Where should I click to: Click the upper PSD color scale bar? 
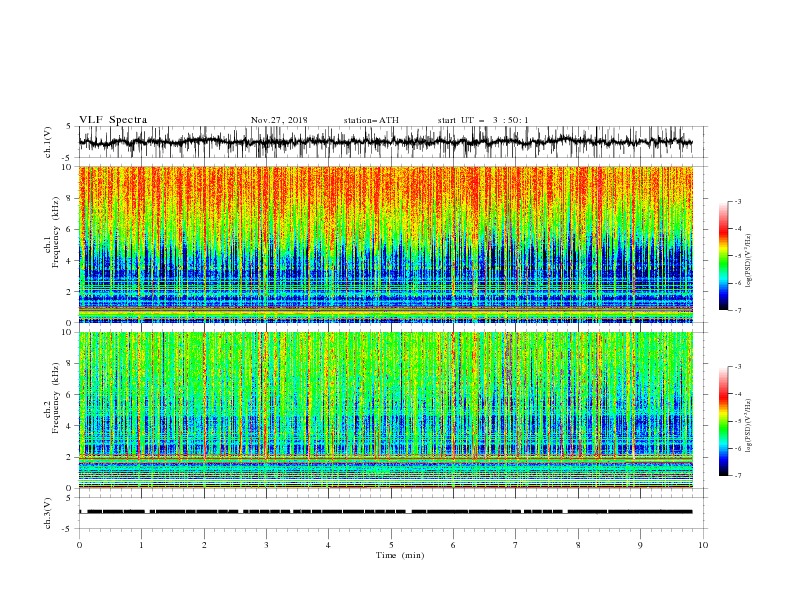click(x=724, y=256)
